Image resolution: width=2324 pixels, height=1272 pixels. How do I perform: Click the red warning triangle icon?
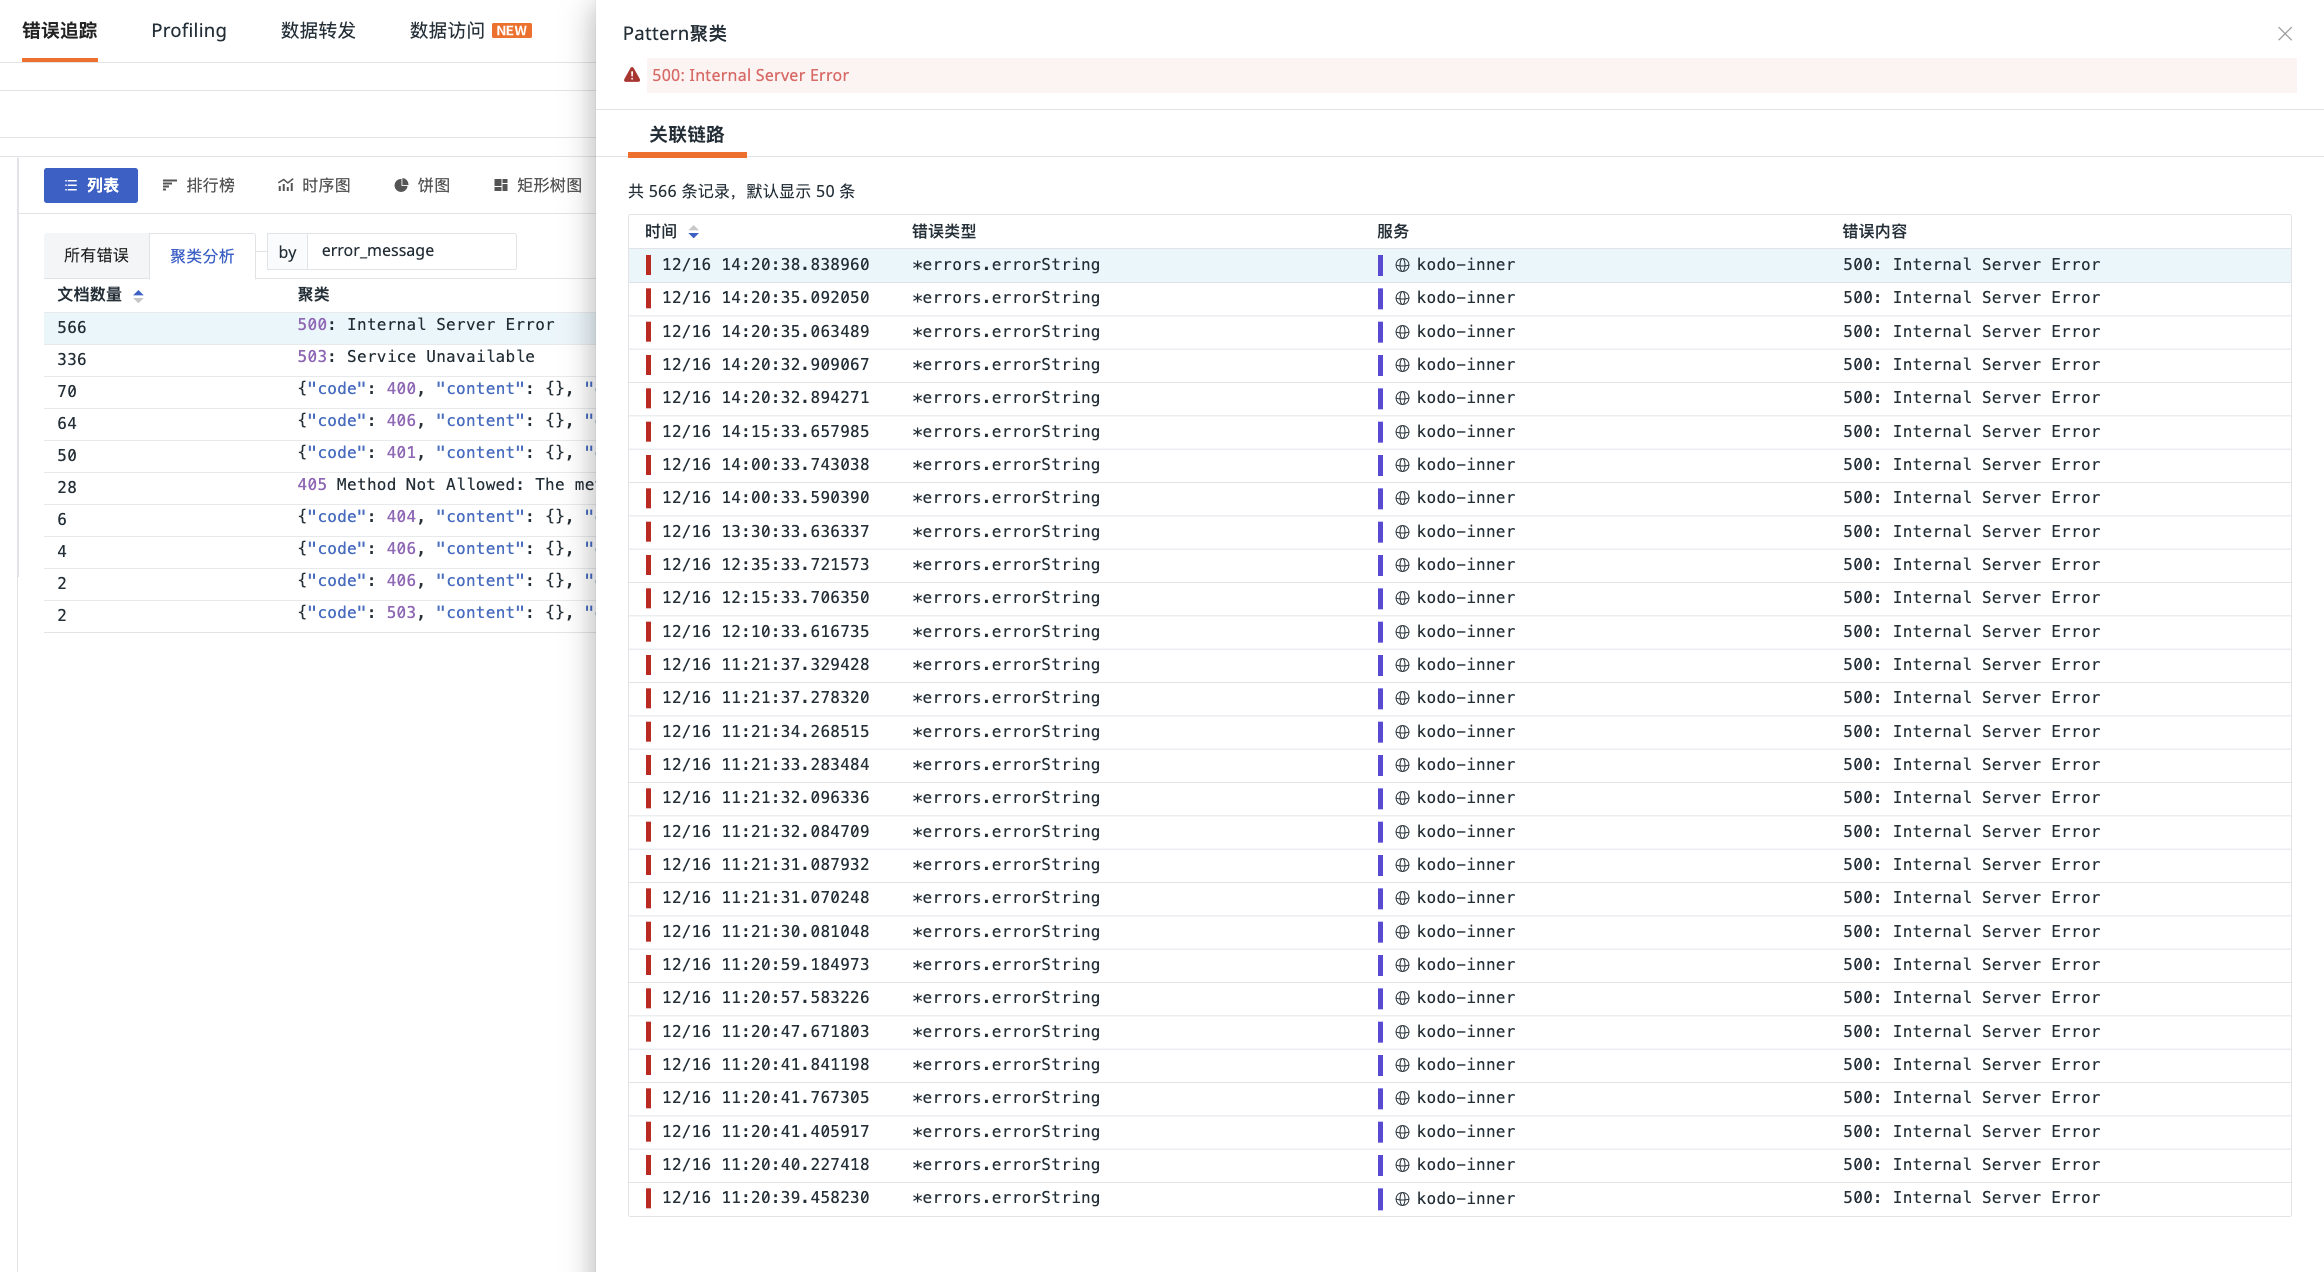(632, 75)
